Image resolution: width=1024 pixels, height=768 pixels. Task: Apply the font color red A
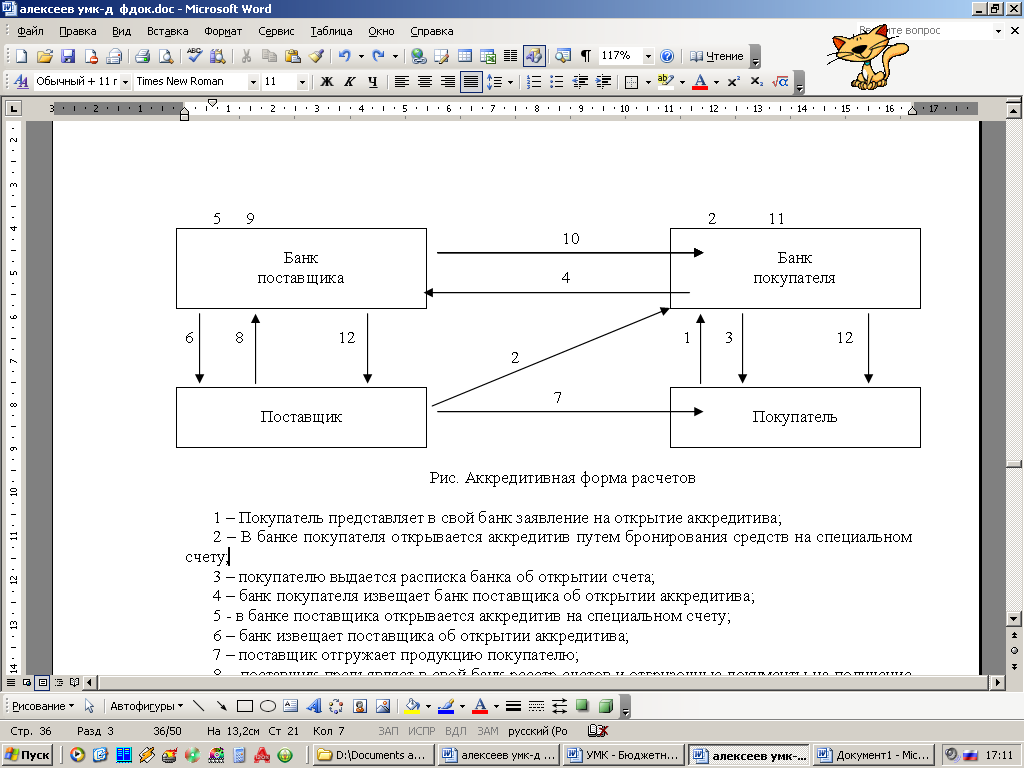click(699, 82)
